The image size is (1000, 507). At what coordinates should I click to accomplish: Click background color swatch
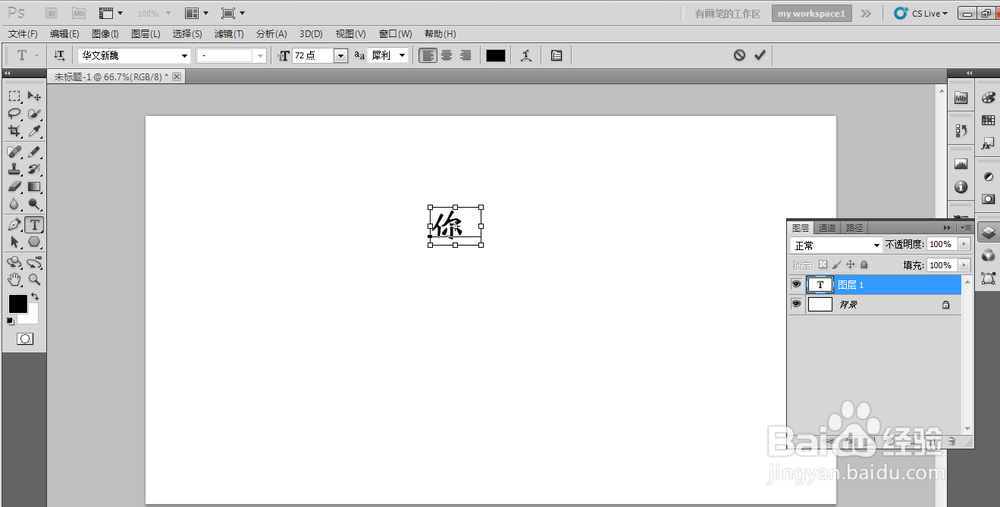[x=32, y=317]
